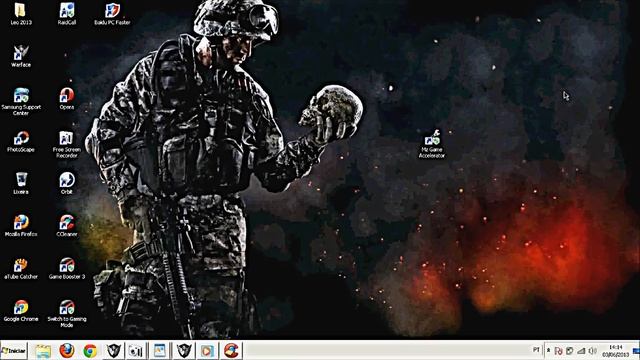Click the picture viewer taskbar icon

(x=160, y=351)
